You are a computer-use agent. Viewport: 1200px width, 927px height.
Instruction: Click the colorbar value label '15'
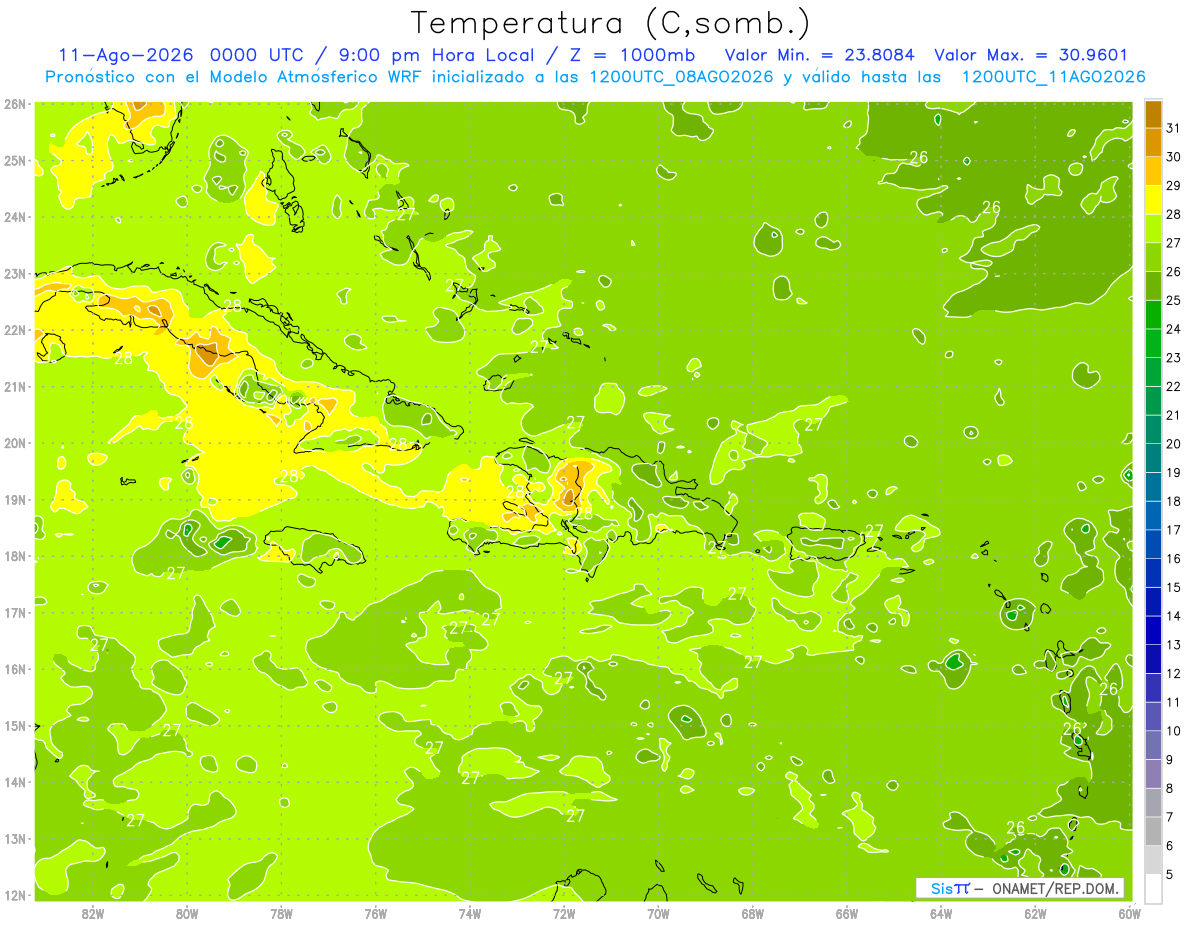point(1173,588)
